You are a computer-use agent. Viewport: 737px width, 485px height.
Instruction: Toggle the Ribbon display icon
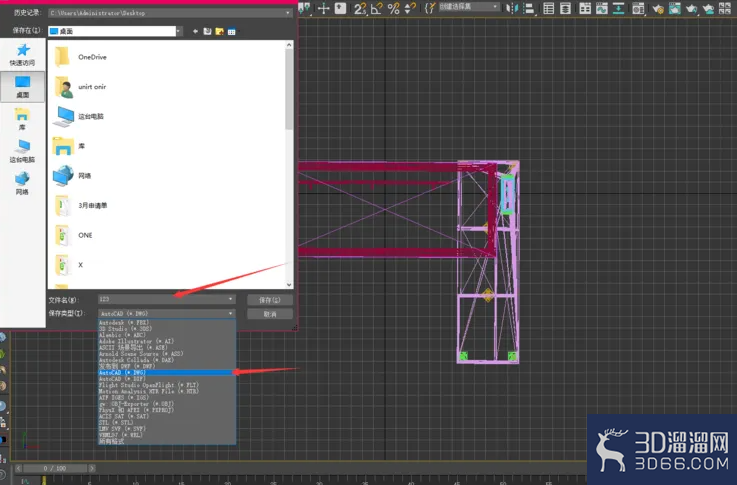pyautogui.click(x=585, y=8)
